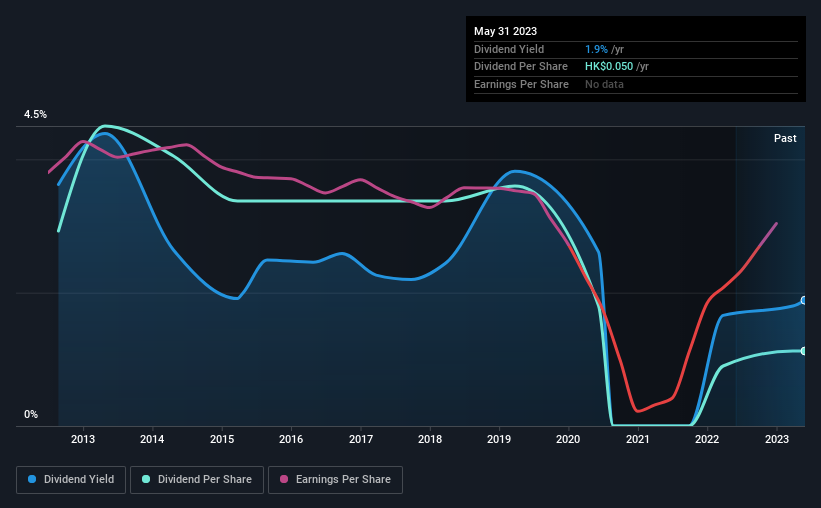Image resolution: width=821 pixels, height=508 pixels.
Task: Click the 2017 x-axis label
Action: [361, 439]
